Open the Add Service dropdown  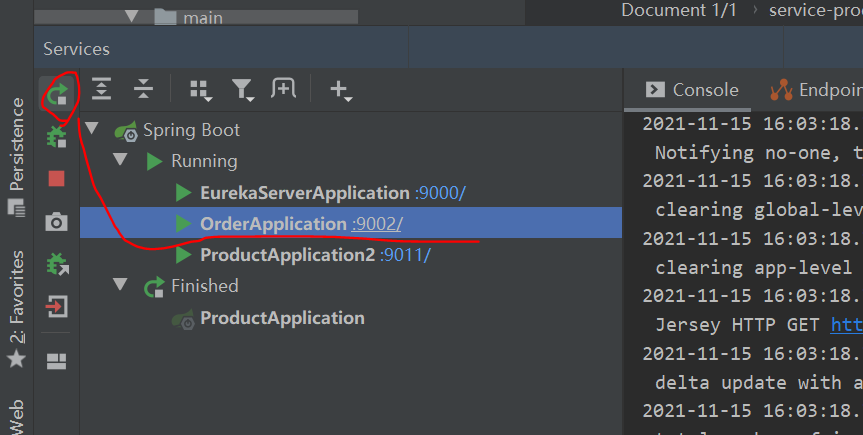click(x=340, y=91)
